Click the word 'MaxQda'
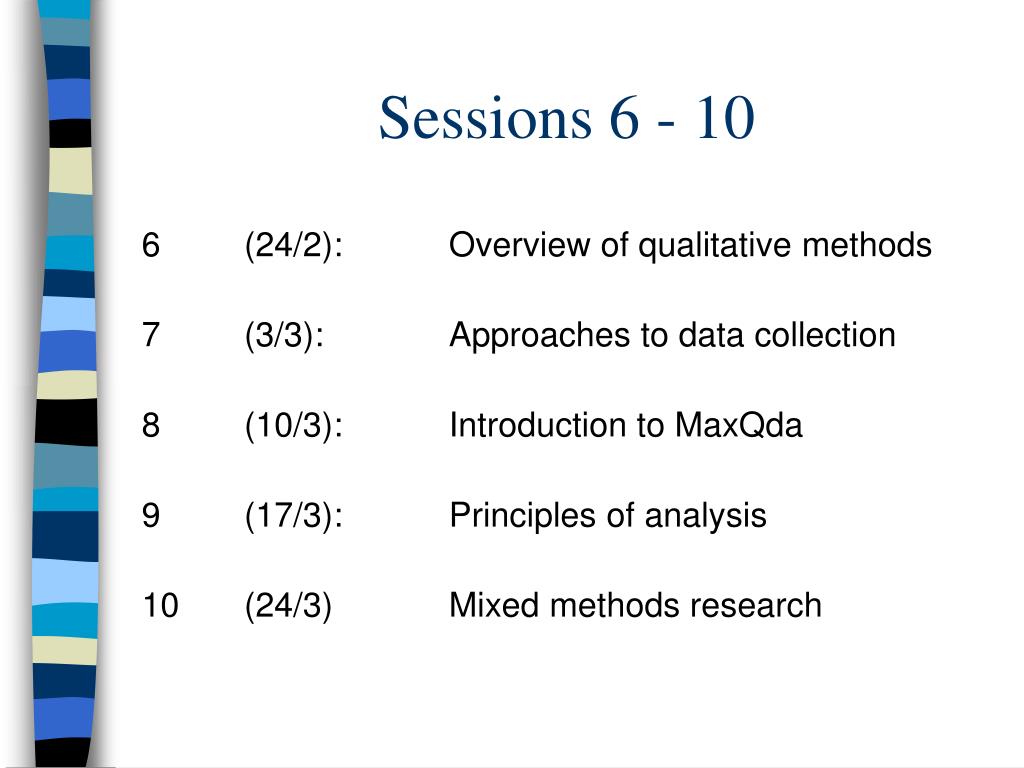The height and width of the screenshot is (768, 1024). coord(739,425)
